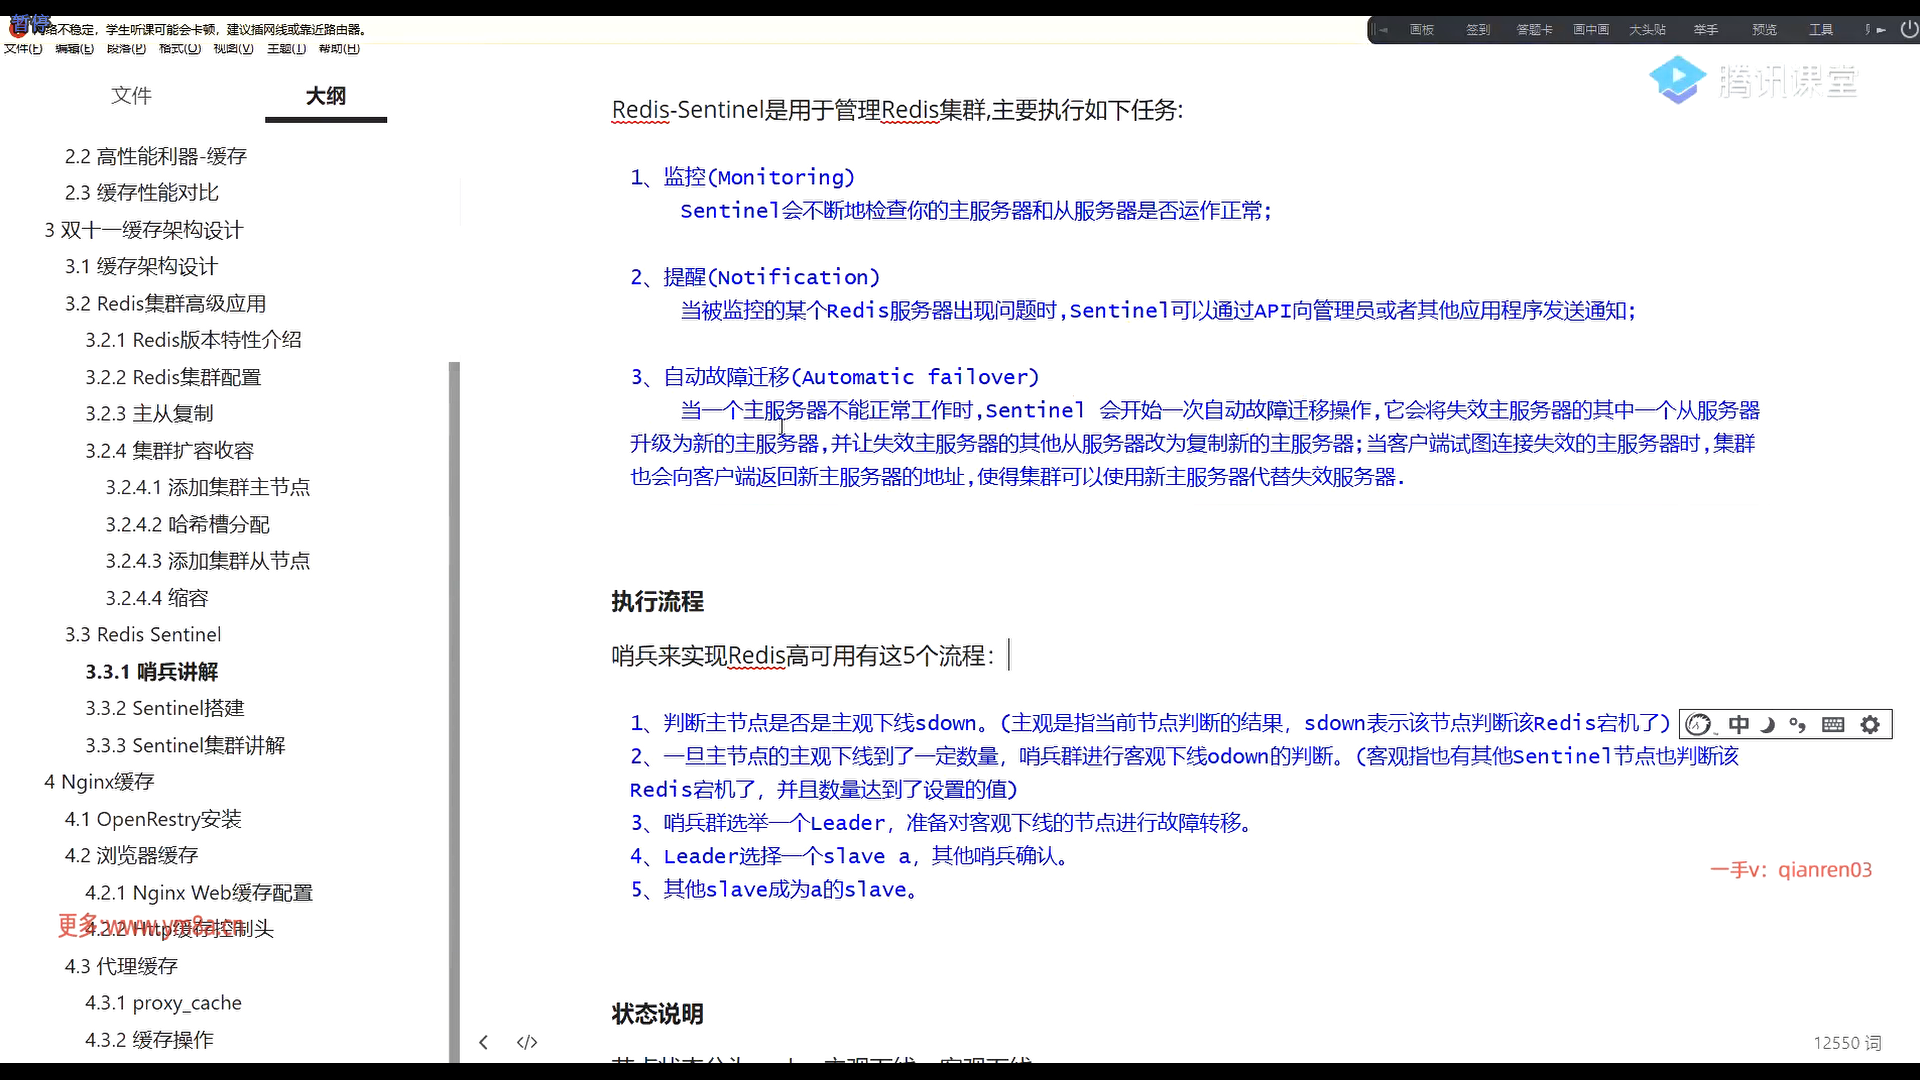Click the 画板 button in classroom toolbar
This screenshot has width=1920, height=1080.
pos(1422,30)
